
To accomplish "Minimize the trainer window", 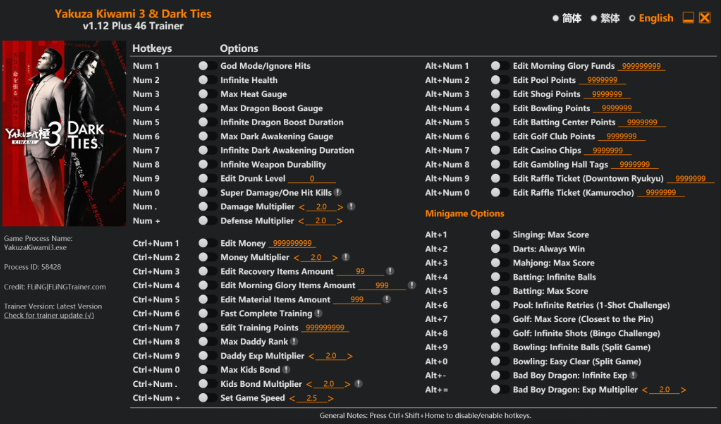I will (x=688, y=18).
